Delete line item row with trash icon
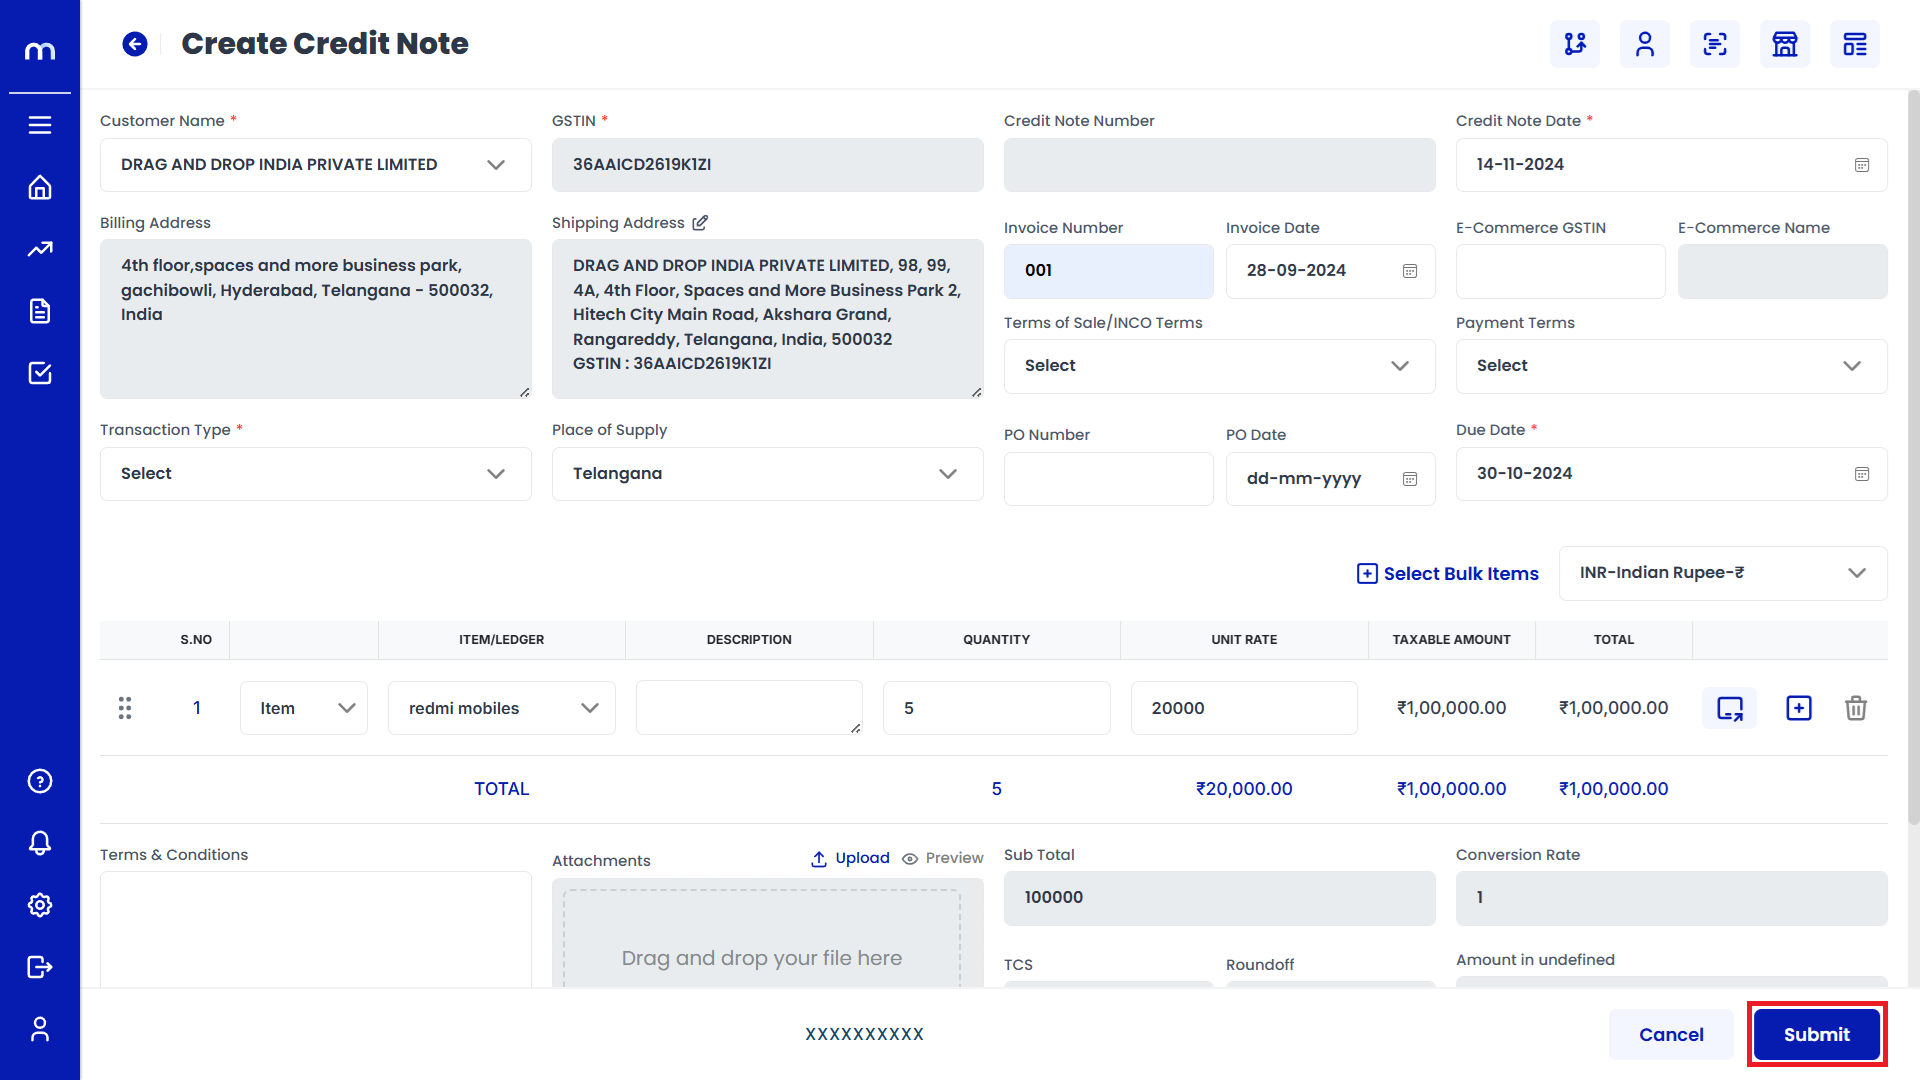 click(x=1855, y=708)
